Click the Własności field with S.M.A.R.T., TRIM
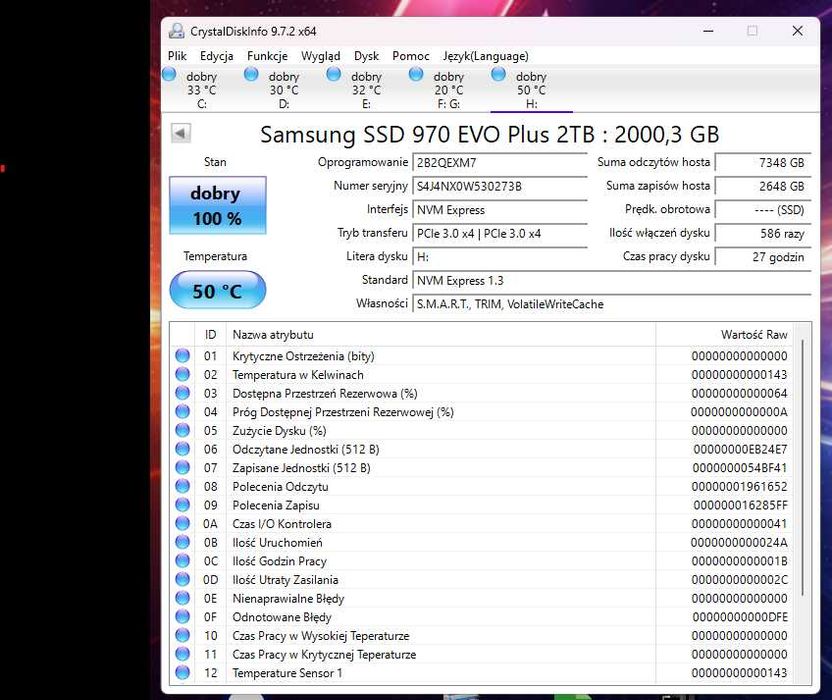Viewport: 832px width, 700px height. (612, 304)
